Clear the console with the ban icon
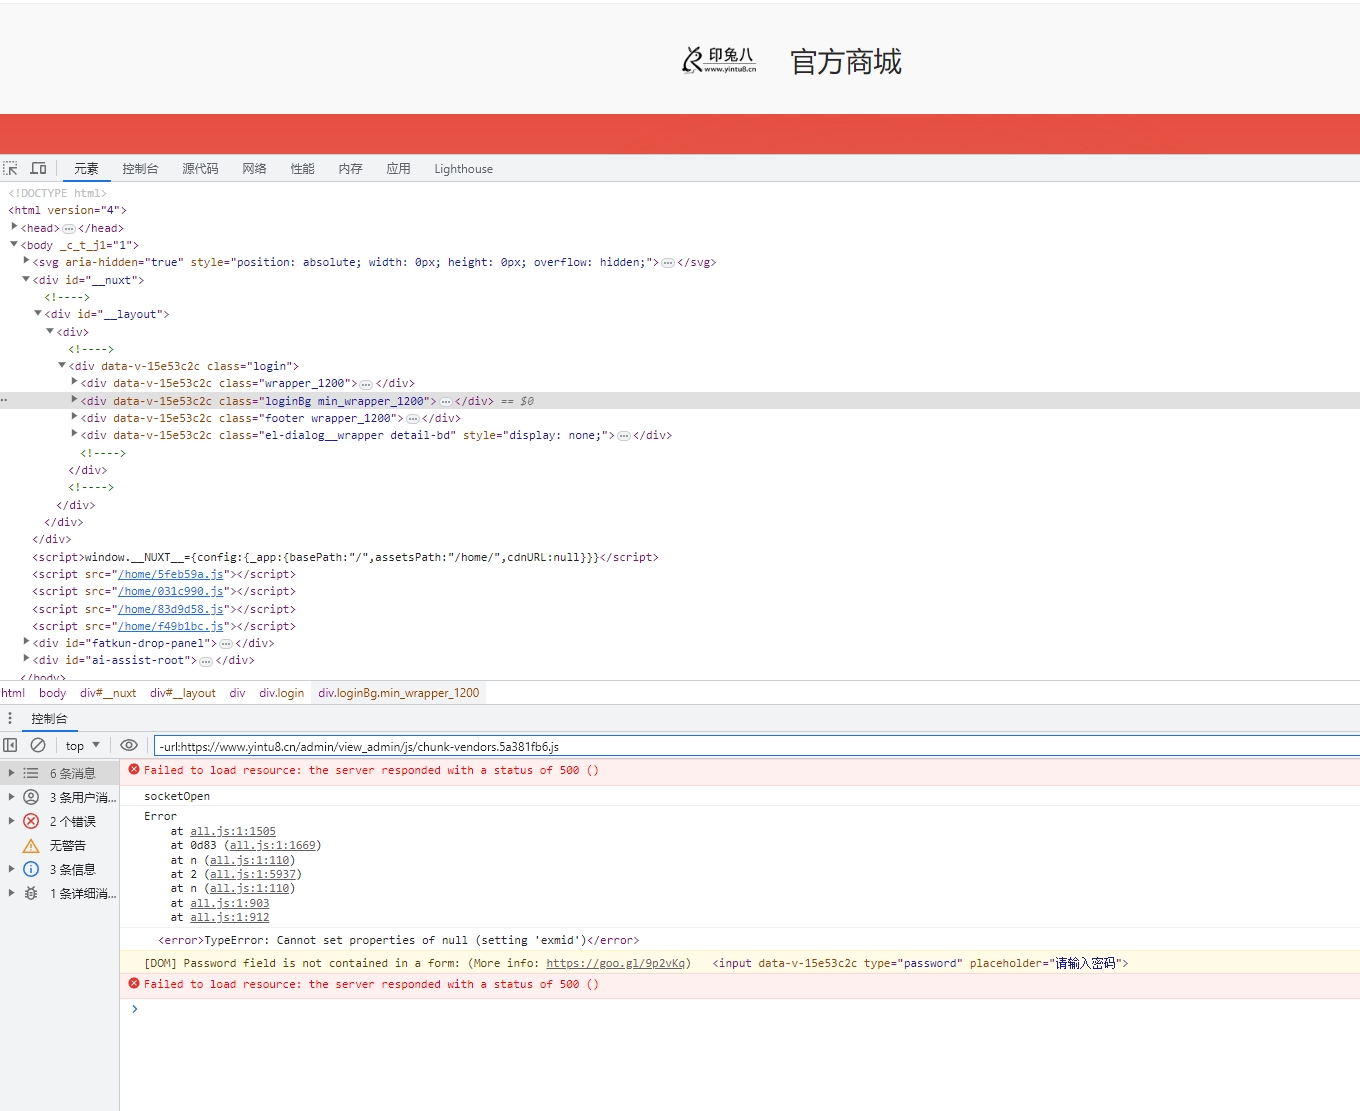Screen dimensions: 1360x1111 pos(38,745)
